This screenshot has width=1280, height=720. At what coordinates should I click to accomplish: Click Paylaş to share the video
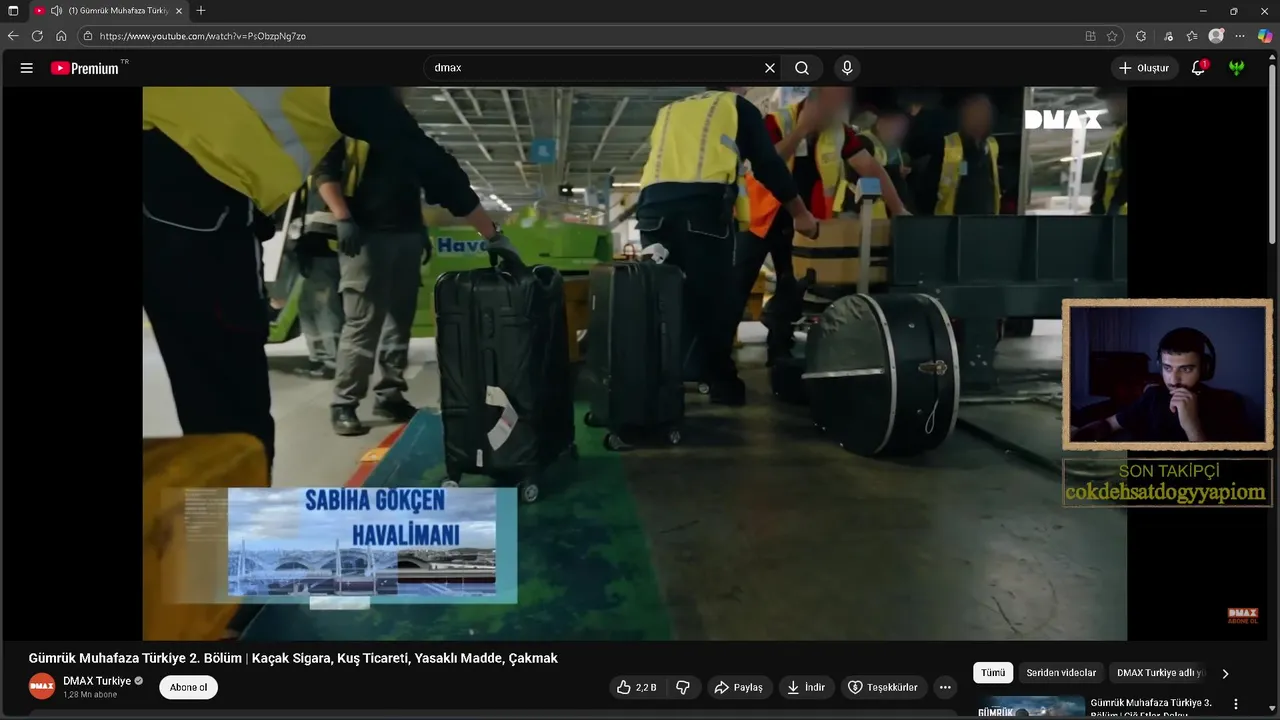[738, 687]
